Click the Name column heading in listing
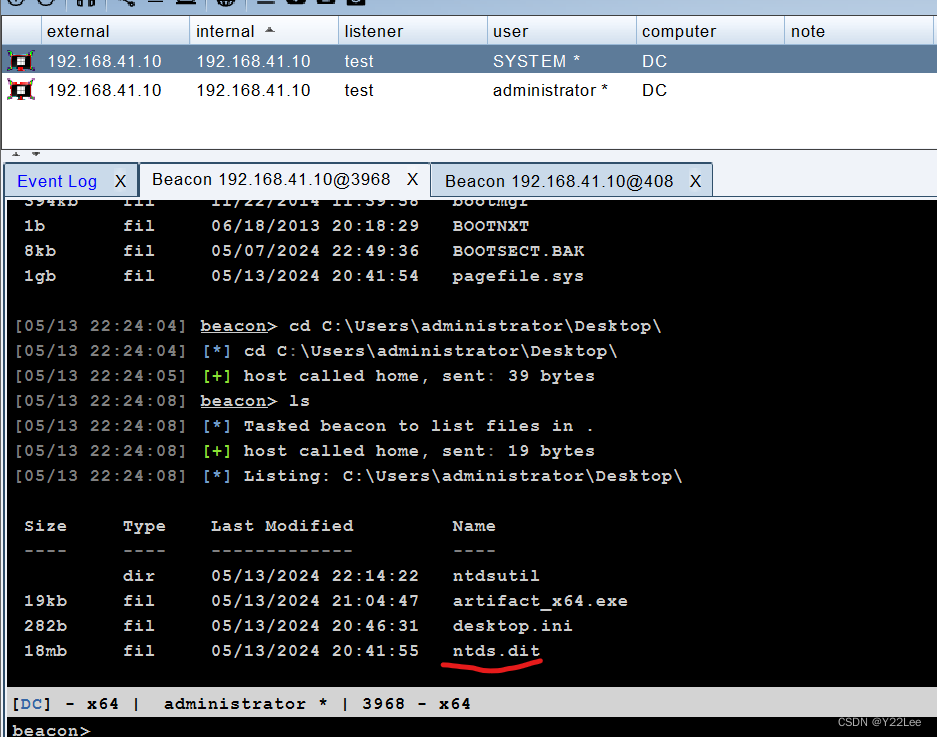Screen dimensions: 937x737 point(474,526)
